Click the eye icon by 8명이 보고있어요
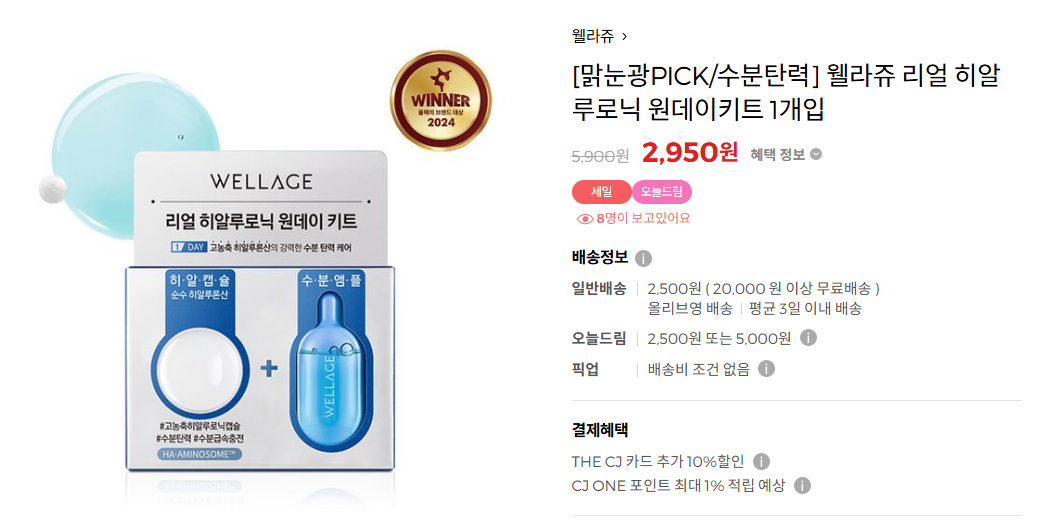Viewport: 1047px width, 522px height. tap(584, 218)
